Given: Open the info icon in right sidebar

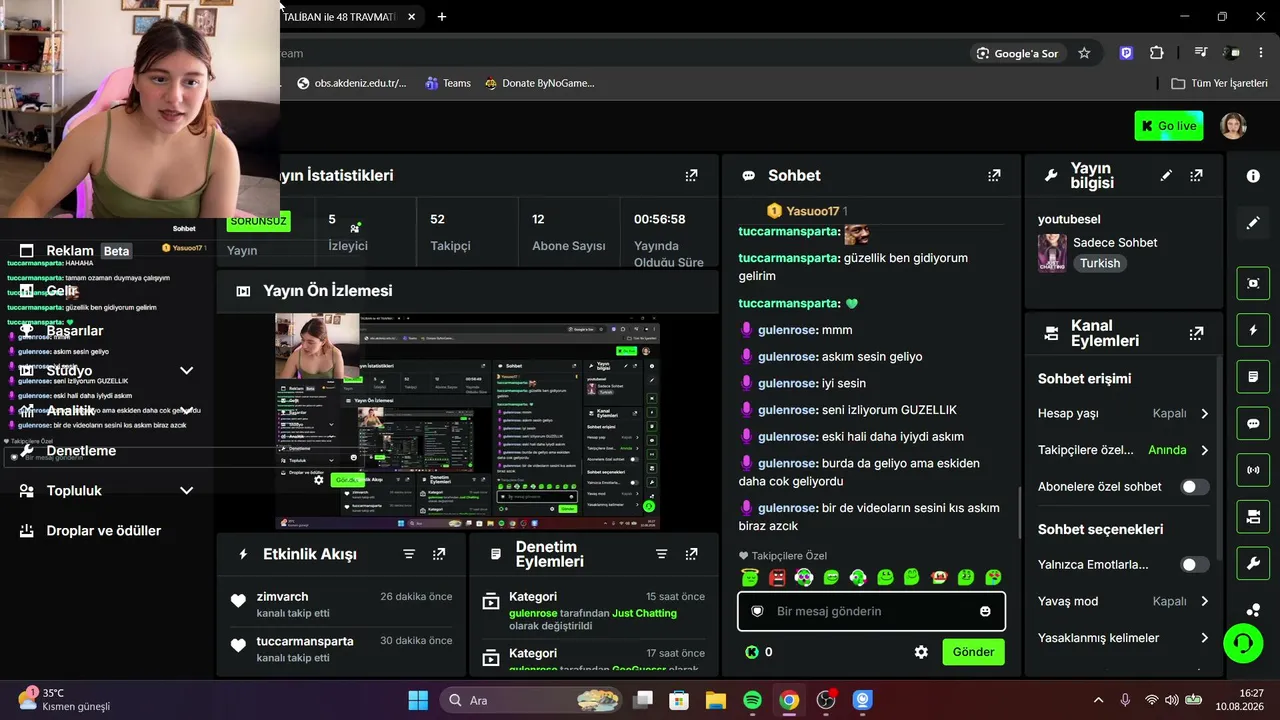Looking at the screenshot, I should pos(1253,176).
